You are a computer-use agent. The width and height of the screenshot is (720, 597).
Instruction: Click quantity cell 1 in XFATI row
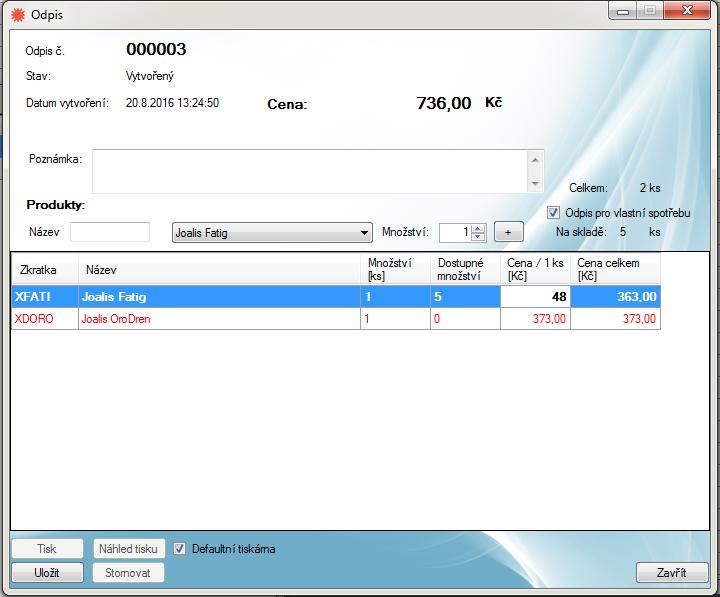click(395, 297)
